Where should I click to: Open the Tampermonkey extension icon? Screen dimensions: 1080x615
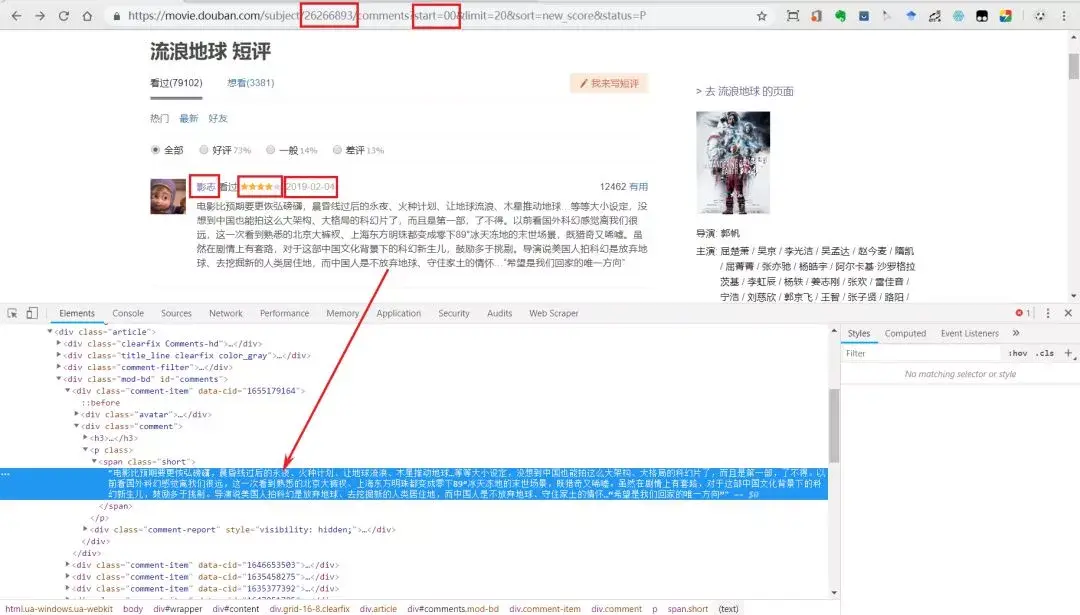click(982, 16)
